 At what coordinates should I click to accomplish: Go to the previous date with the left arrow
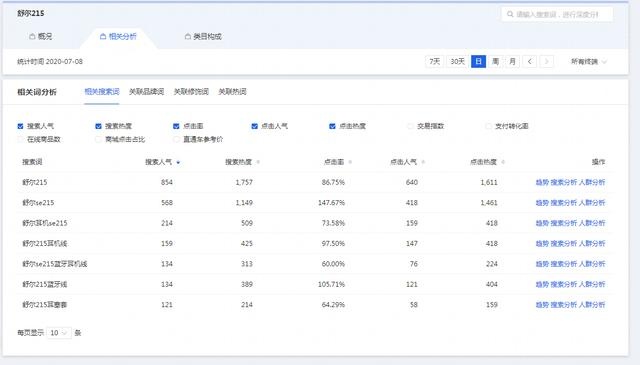(530, 62)
